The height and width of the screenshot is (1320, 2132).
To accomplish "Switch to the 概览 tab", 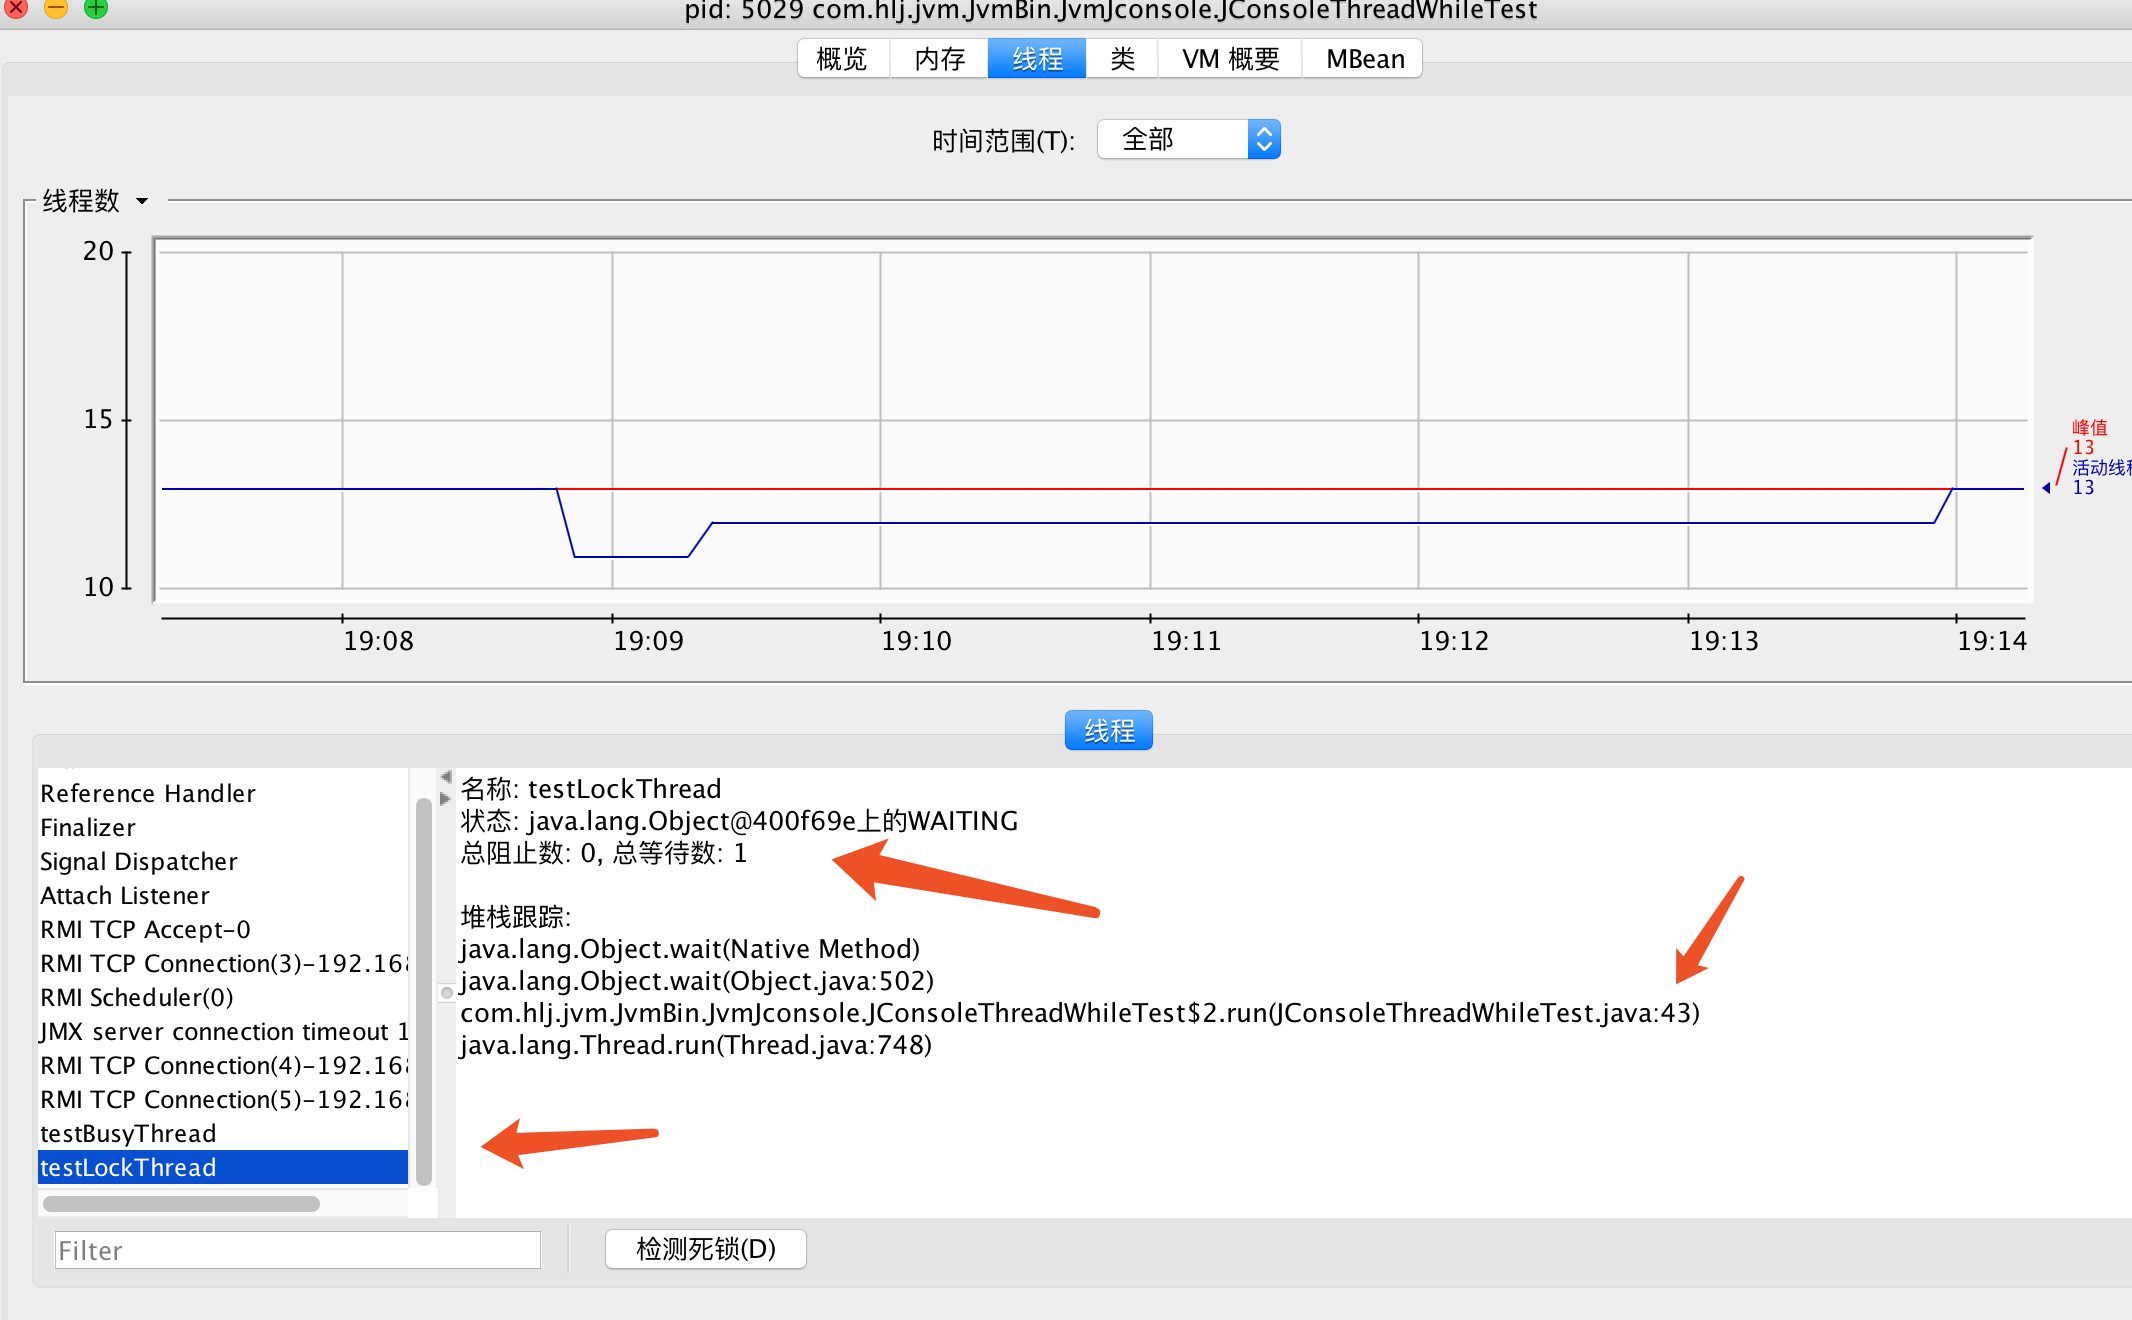I will 842,59.
